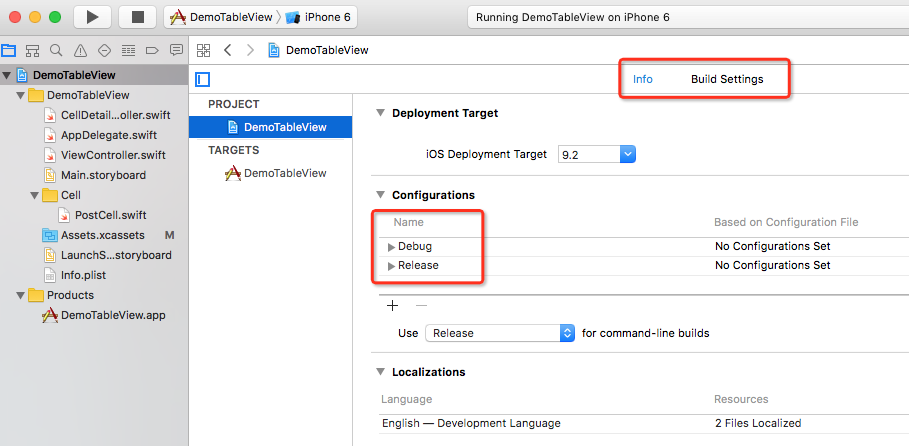Open the Report navigator speech bubble icon

tap(176, 50)
